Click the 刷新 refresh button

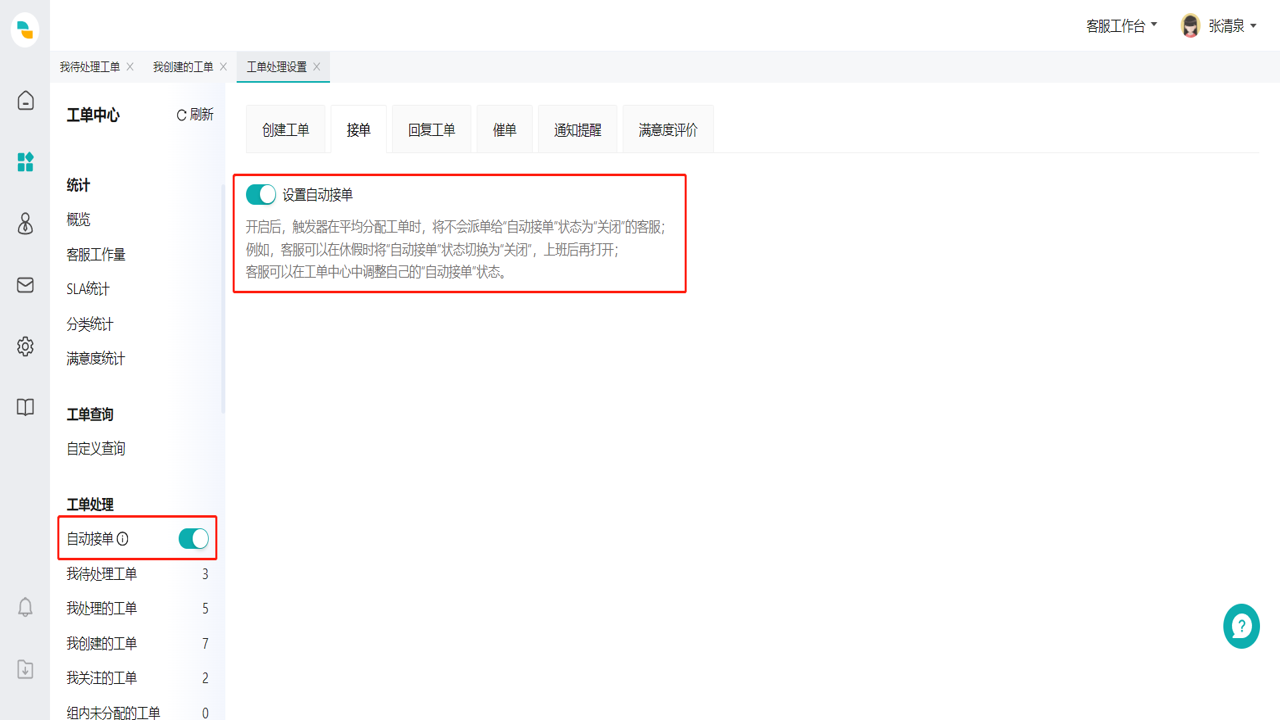coord(195,115)
